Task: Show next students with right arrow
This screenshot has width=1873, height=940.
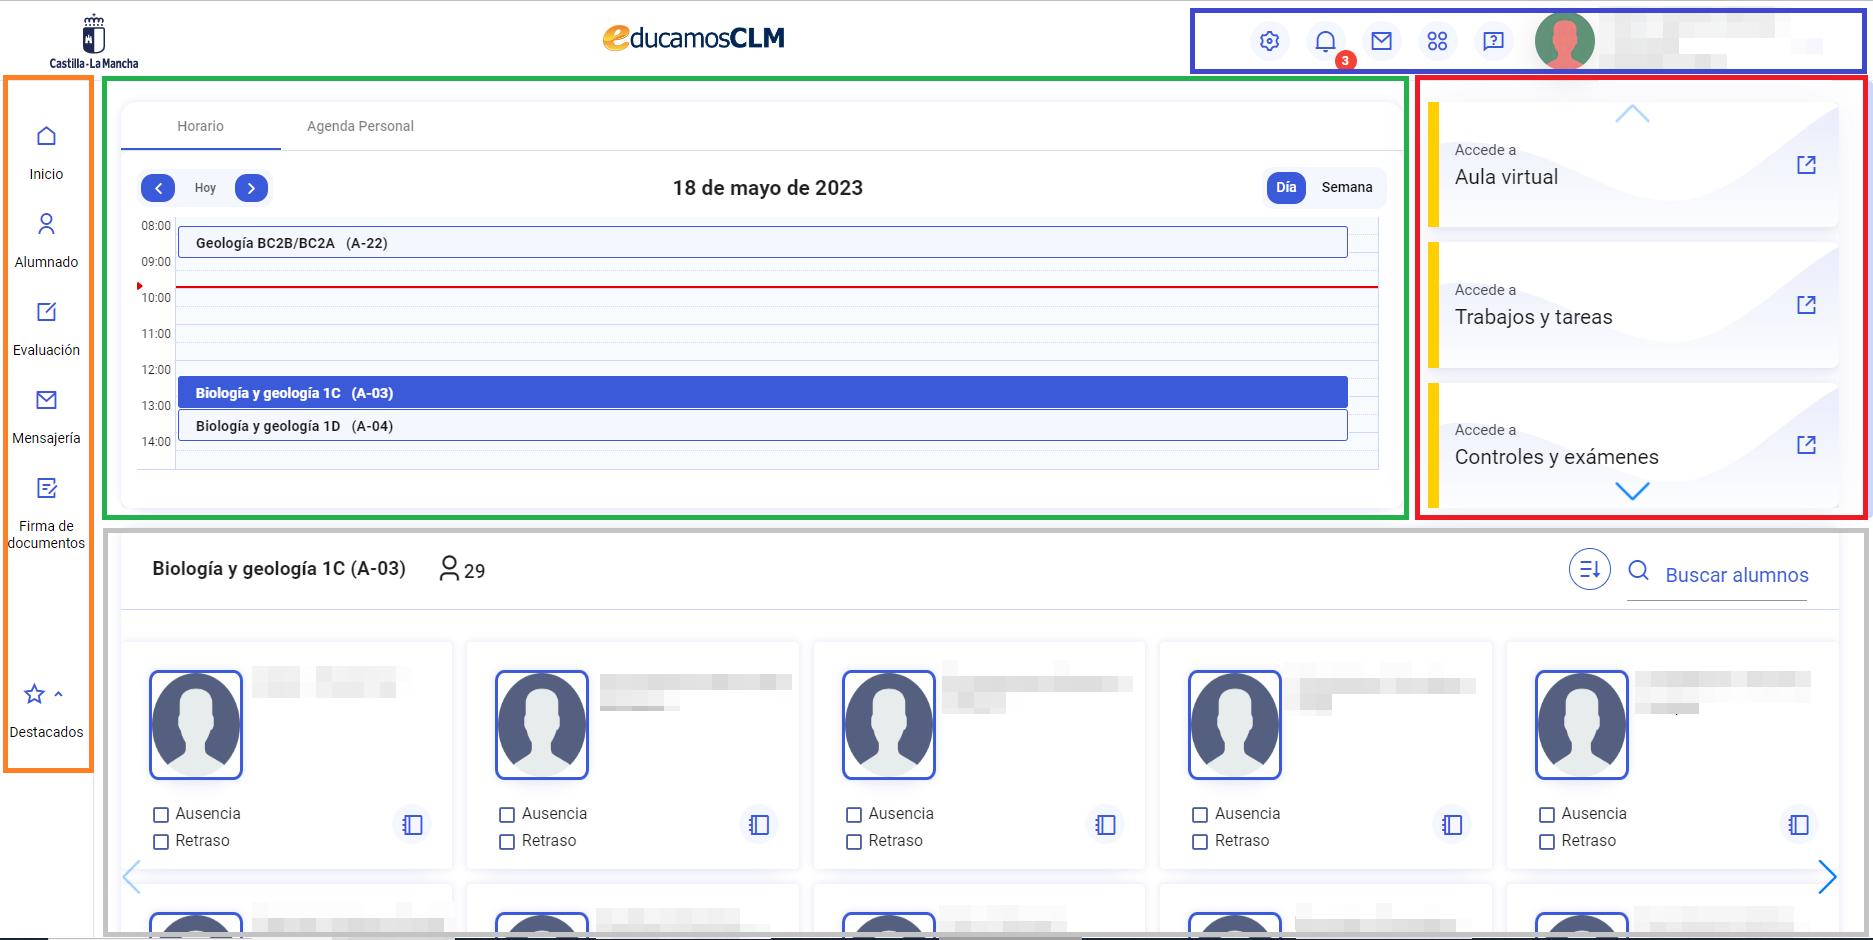Action: 1827,877
